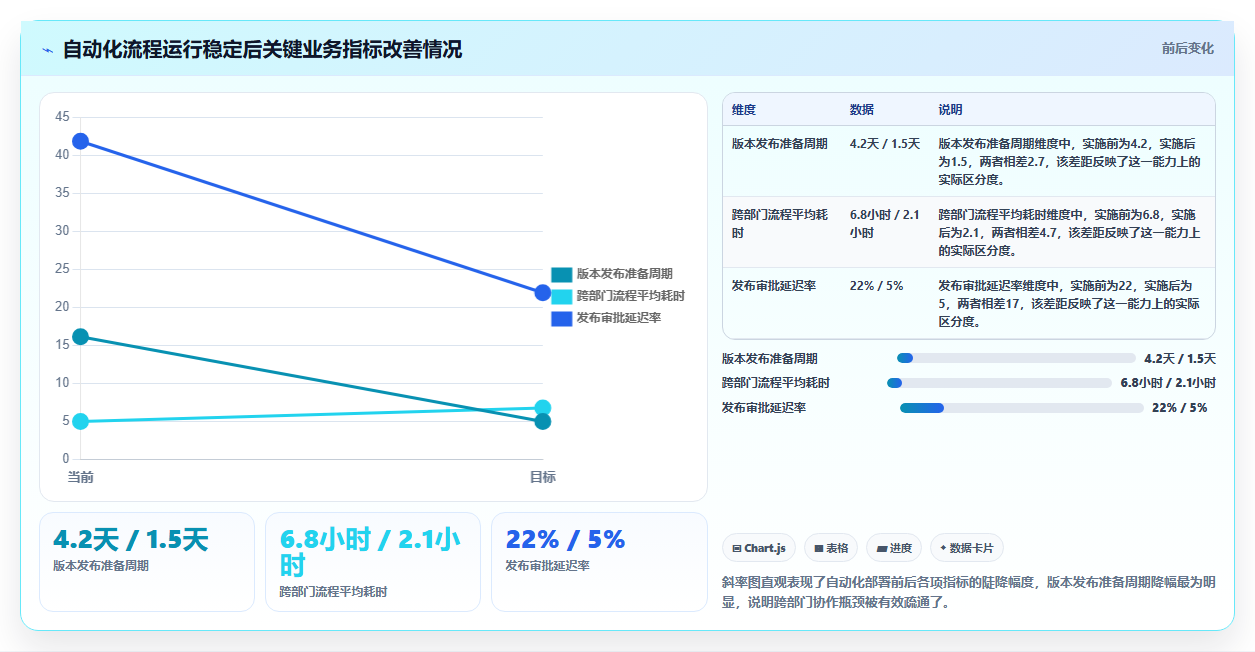Click the progress label 6.8小时 / 2.1小时
The height and width of the screenshot is (652, 1255).
pyautogui.click(x=1168, y=383)
